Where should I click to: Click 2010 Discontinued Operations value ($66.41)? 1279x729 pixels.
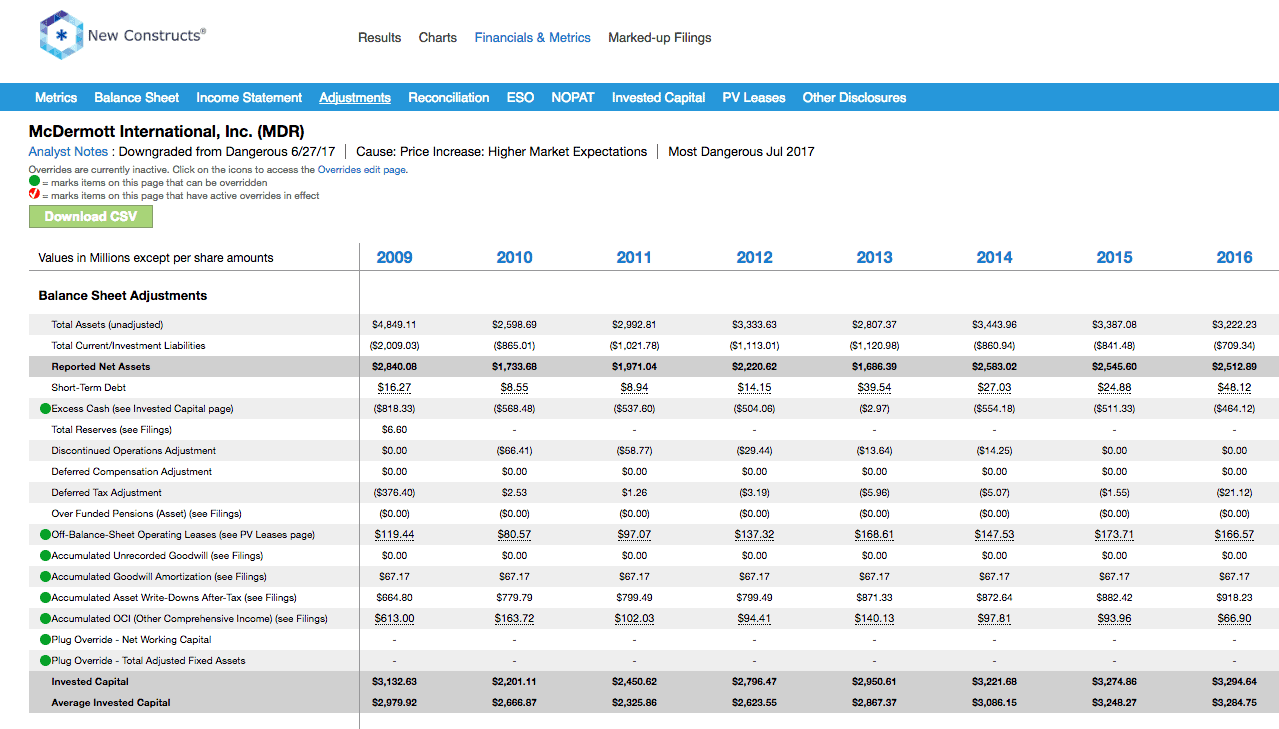(x=514, y=450)
